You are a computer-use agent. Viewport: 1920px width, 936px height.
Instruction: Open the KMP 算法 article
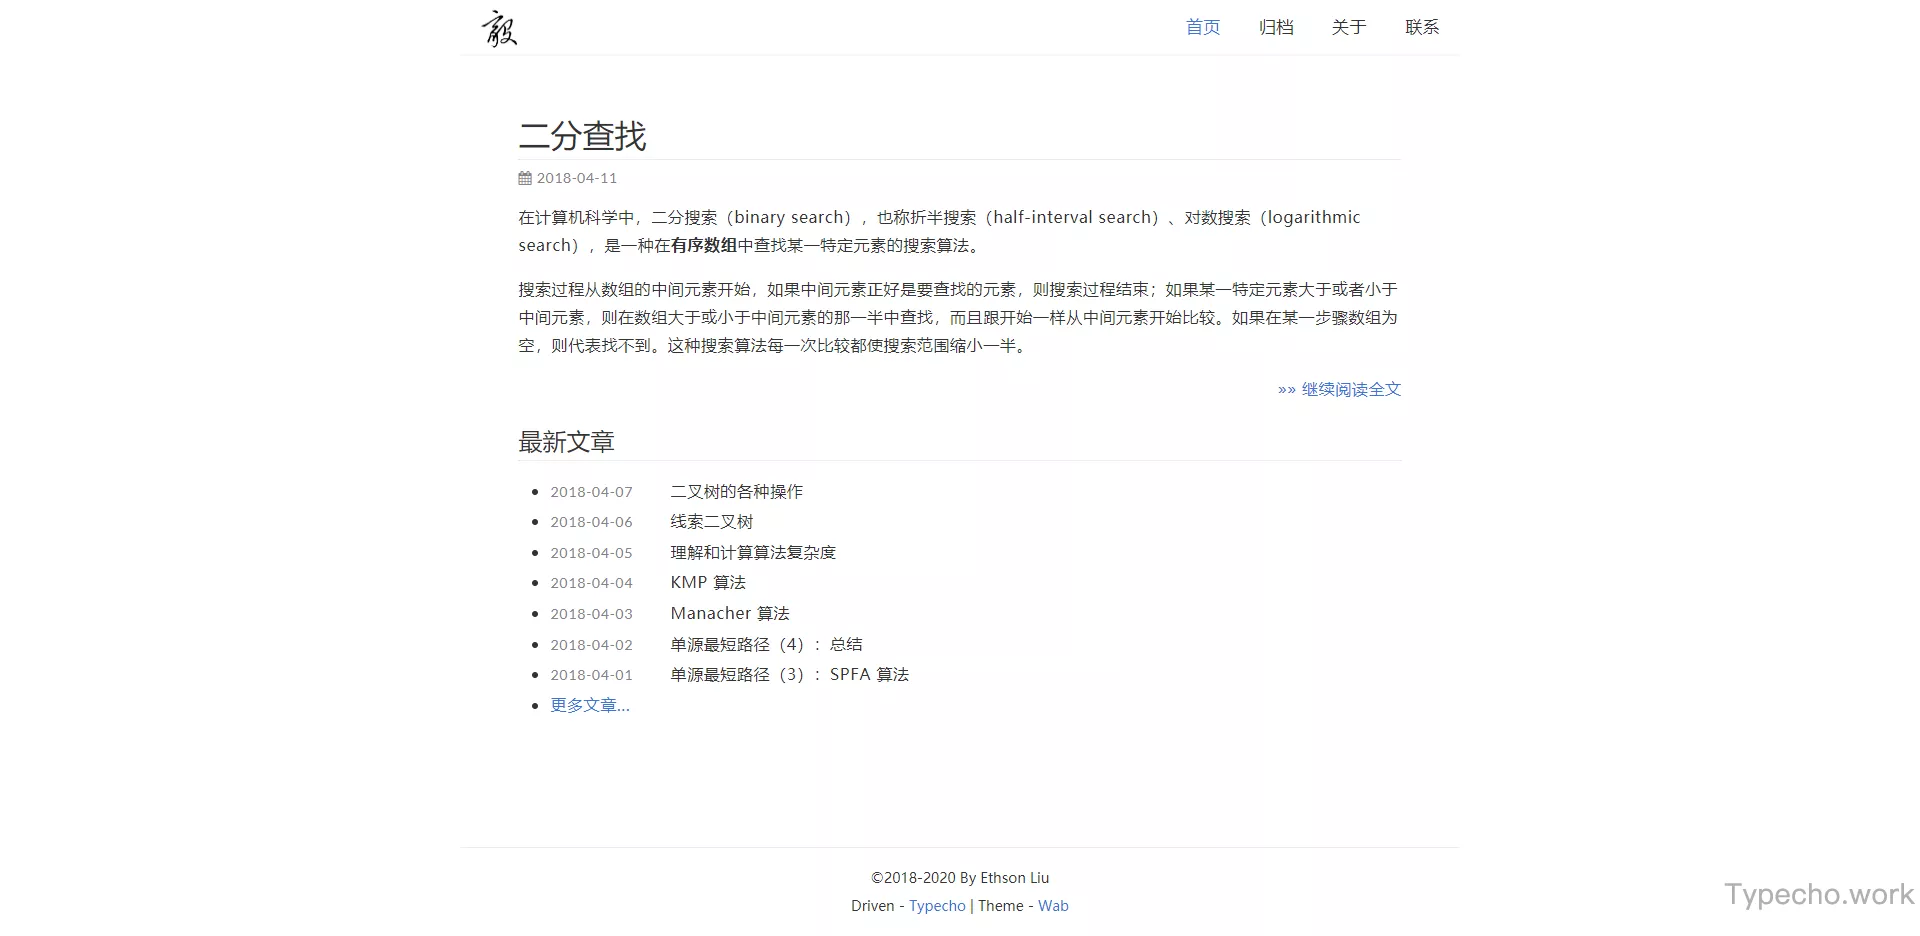tap(707, 582)
